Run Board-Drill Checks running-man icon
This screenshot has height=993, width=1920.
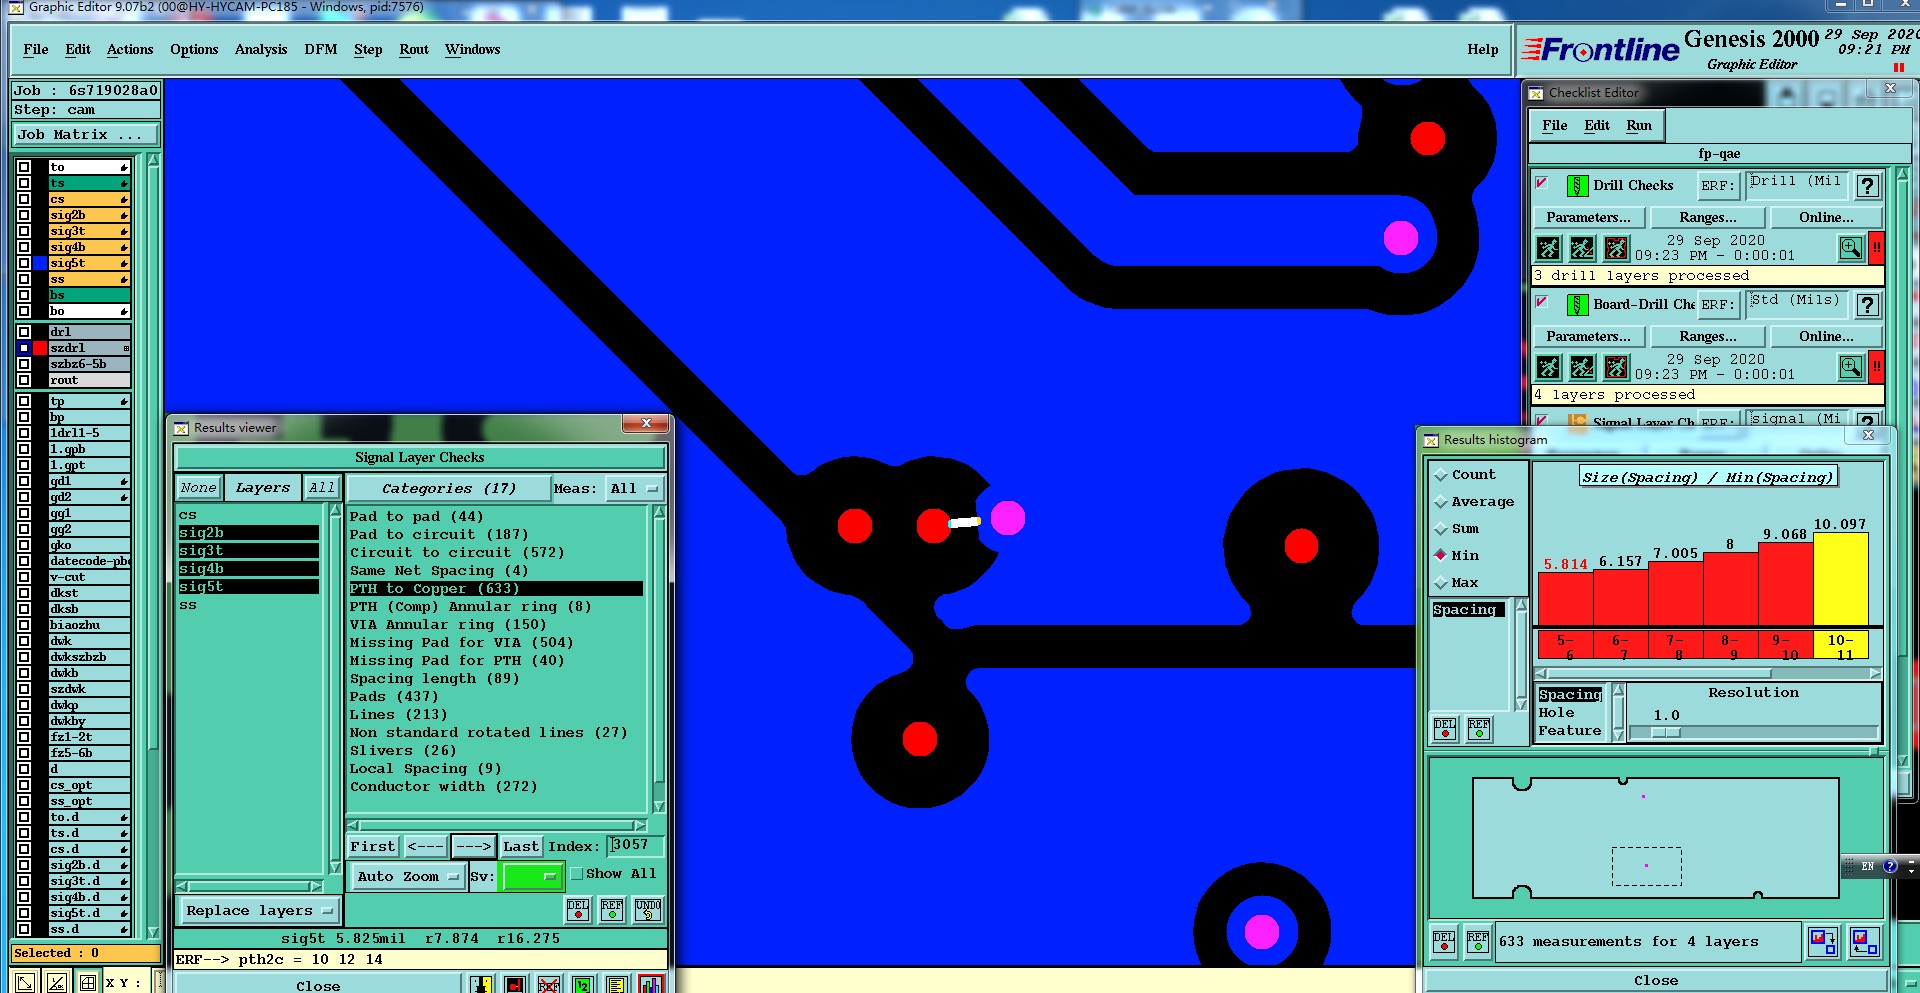[1548, 367]
